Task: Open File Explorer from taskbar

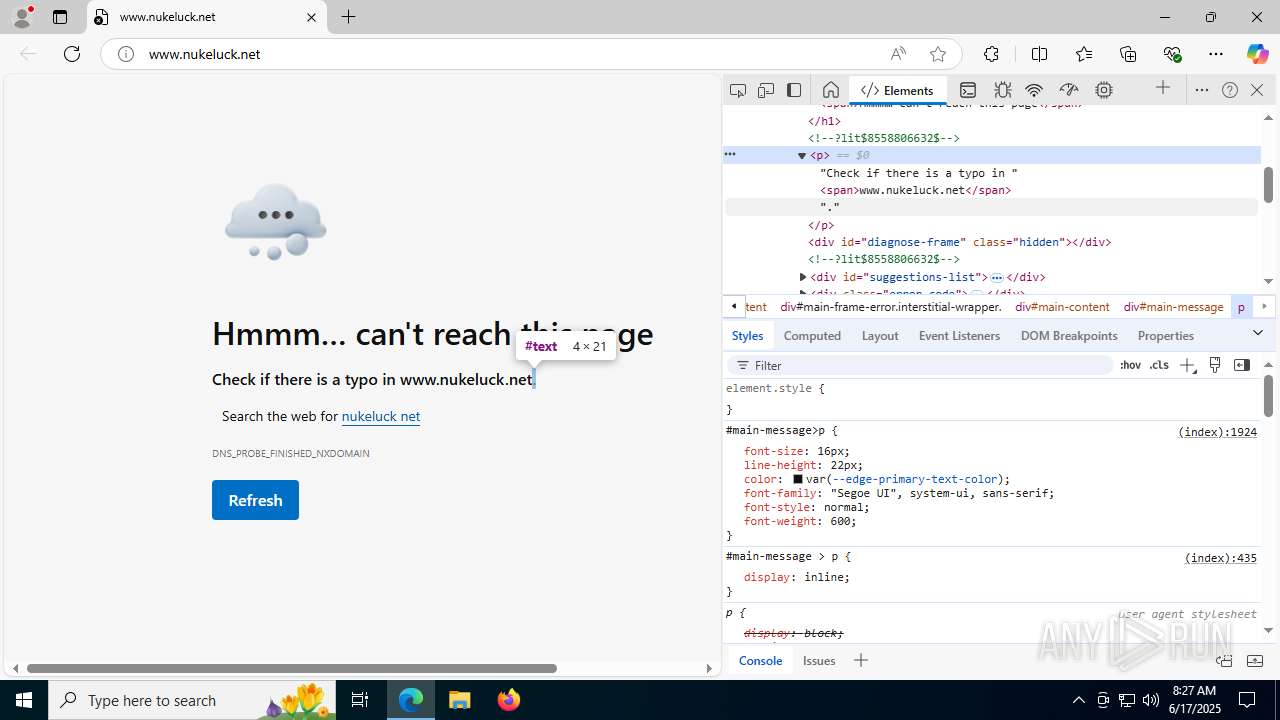Action: [459, 700]
